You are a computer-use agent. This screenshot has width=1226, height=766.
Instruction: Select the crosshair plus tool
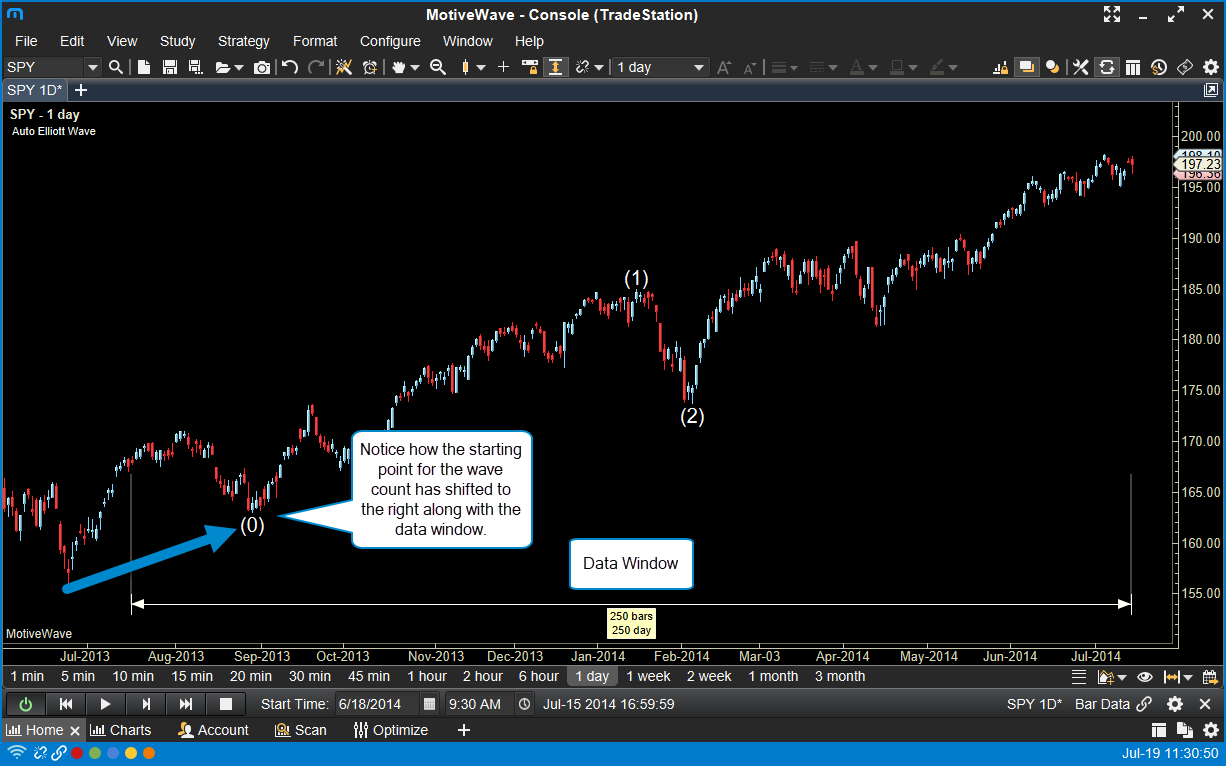pyautogui.click(x=503, y=67)
